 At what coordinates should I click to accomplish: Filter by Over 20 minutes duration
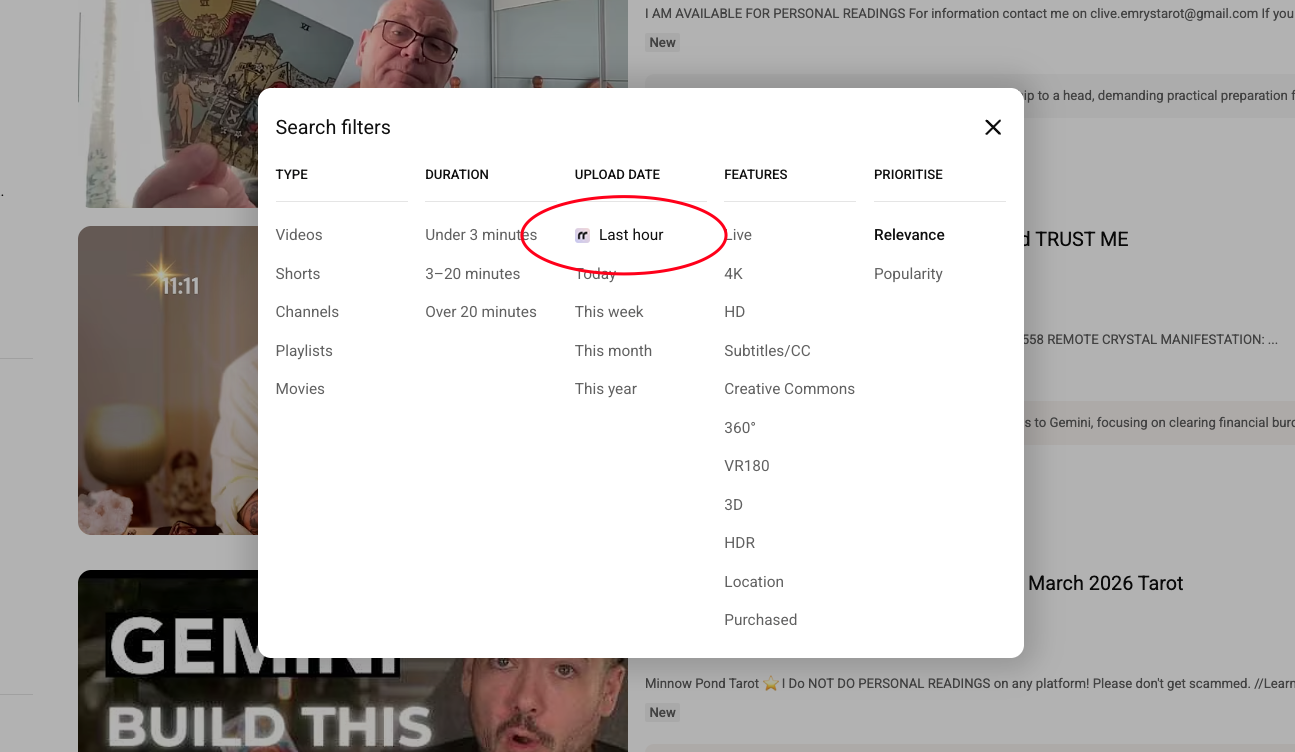(x=481, y=311)
